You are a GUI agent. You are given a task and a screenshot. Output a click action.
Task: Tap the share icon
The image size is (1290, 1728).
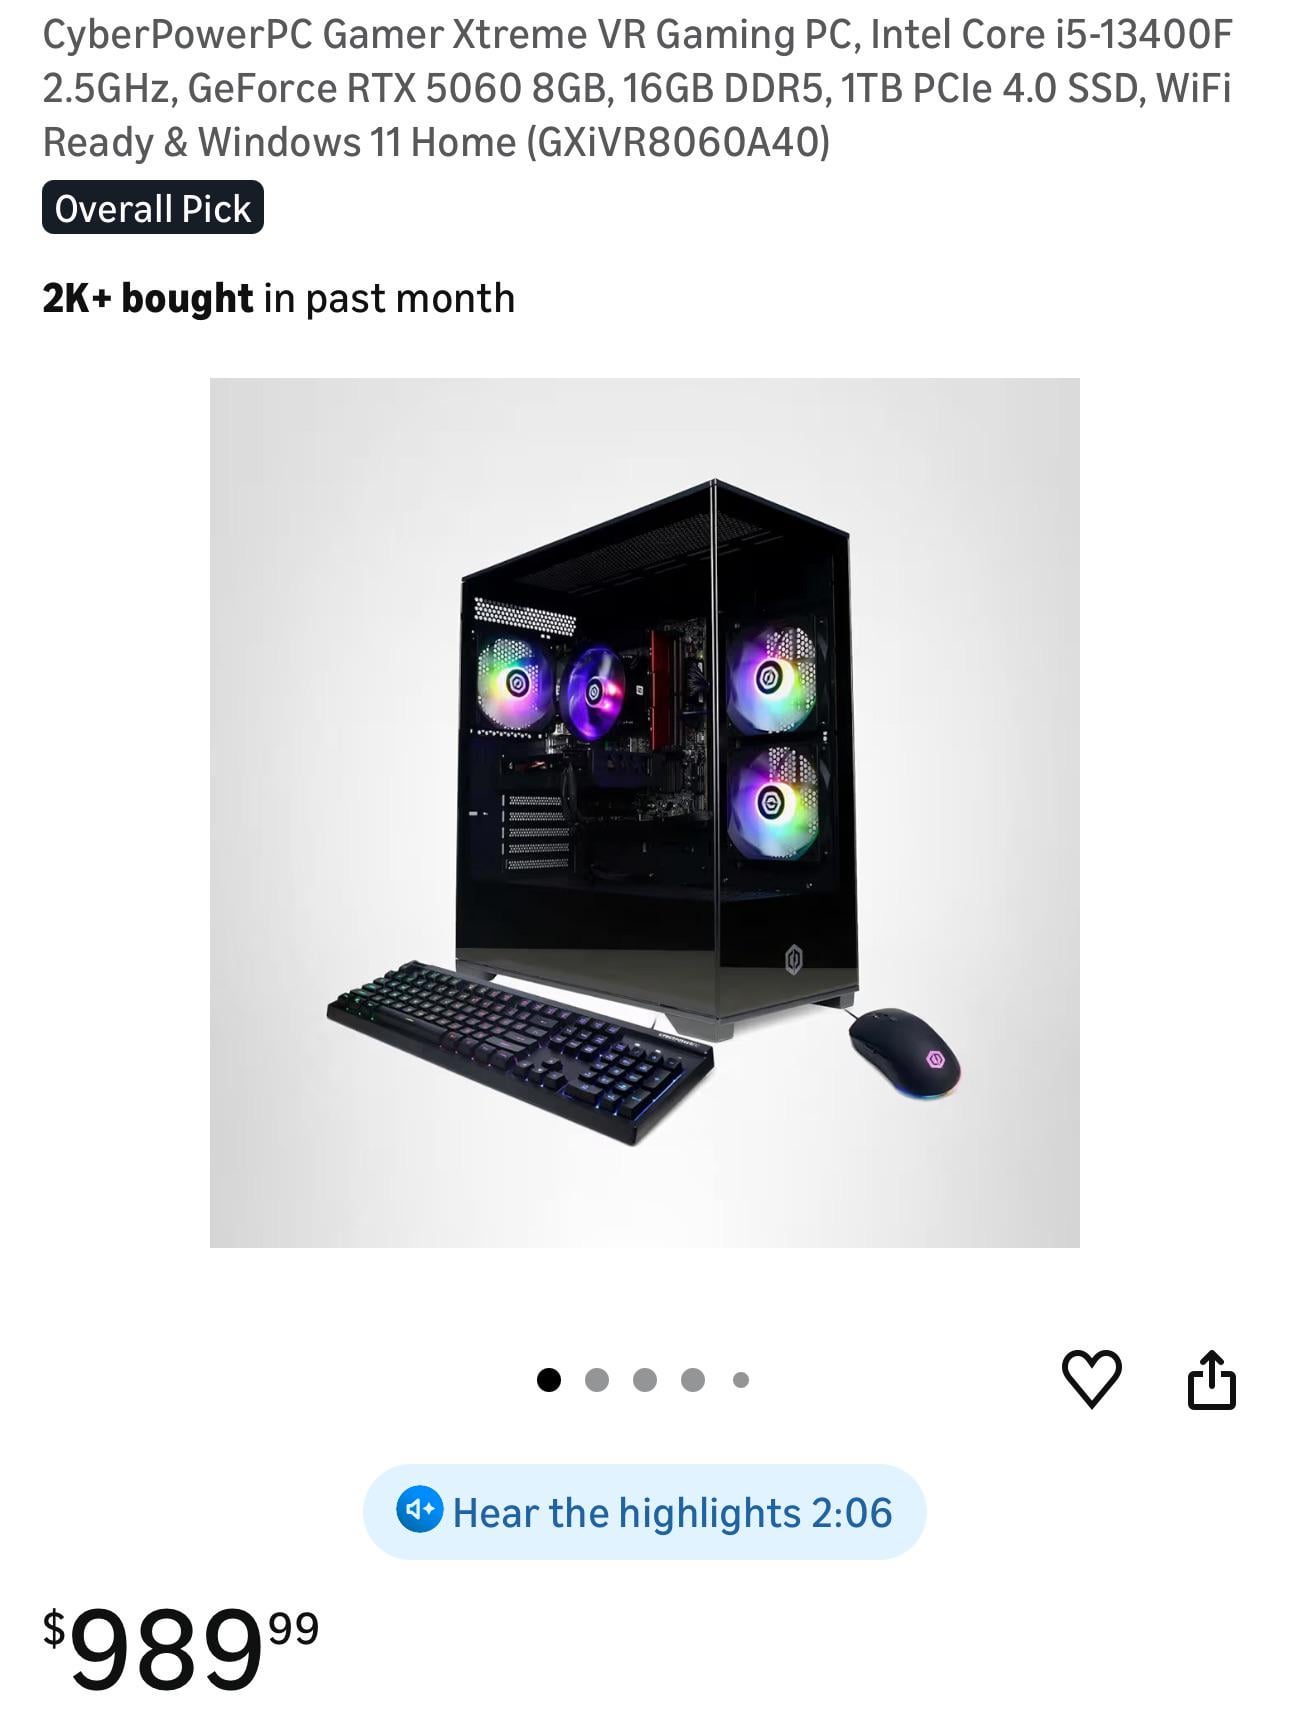(1211, 1380)
